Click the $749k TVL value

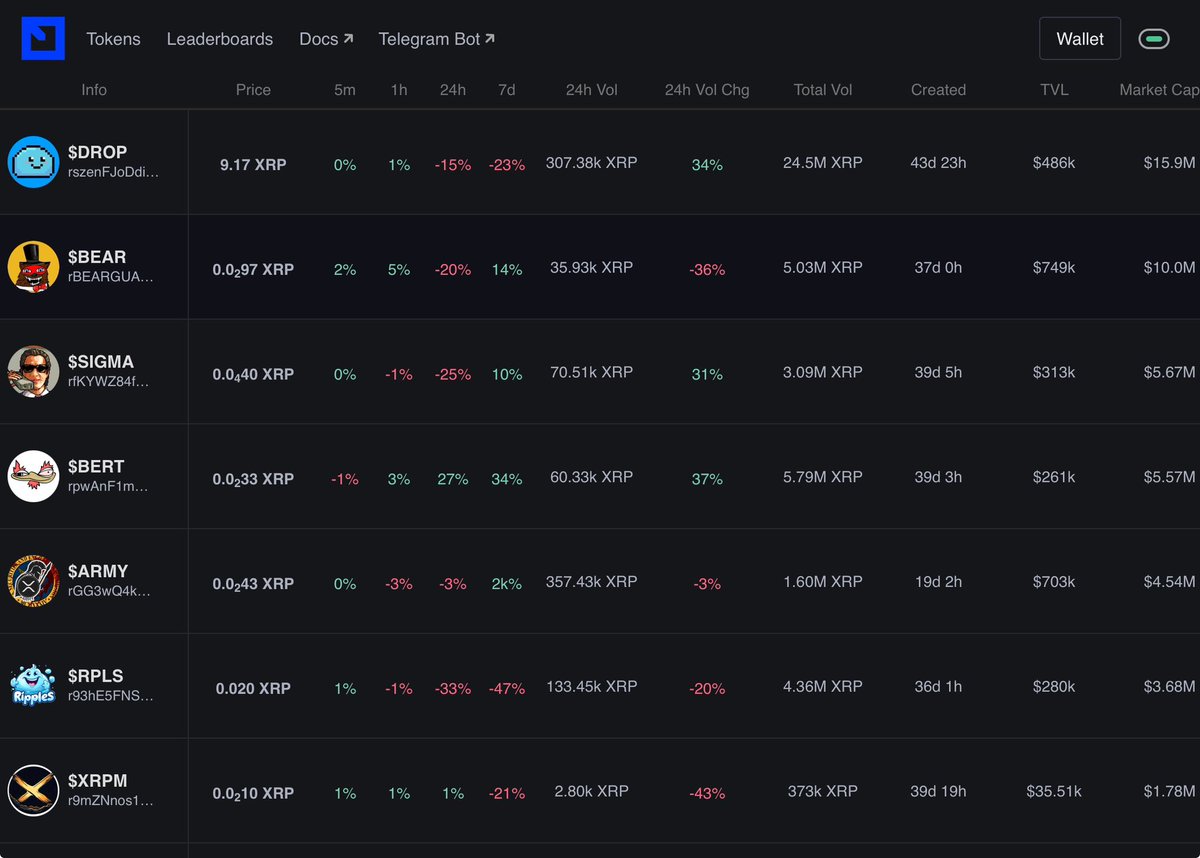pyautogui.click(x=1054, y=268)
